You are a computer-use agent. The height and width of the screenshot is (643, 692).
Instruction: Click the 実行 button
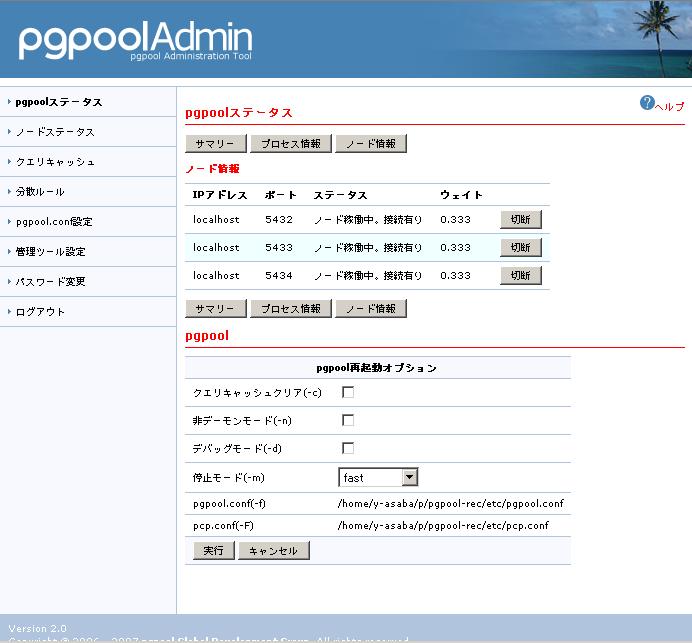pyautogui.click(x=214, y=550)
